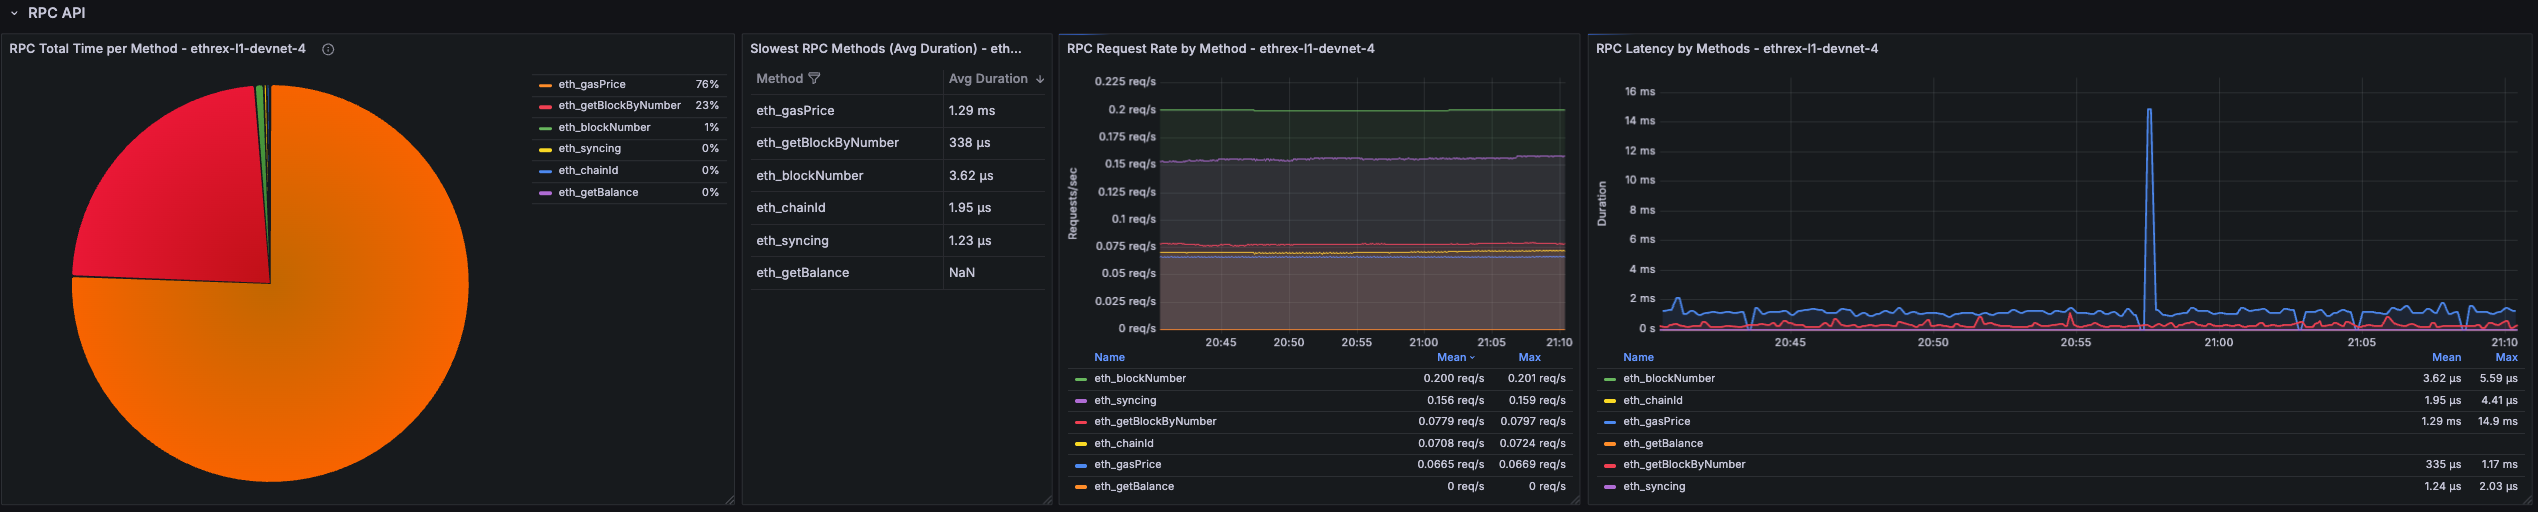2538x512 pixels.
Task: Select eth_gasPrice row in Slowest Methods table
Action: pyautogui.click(x=897, y=111)
